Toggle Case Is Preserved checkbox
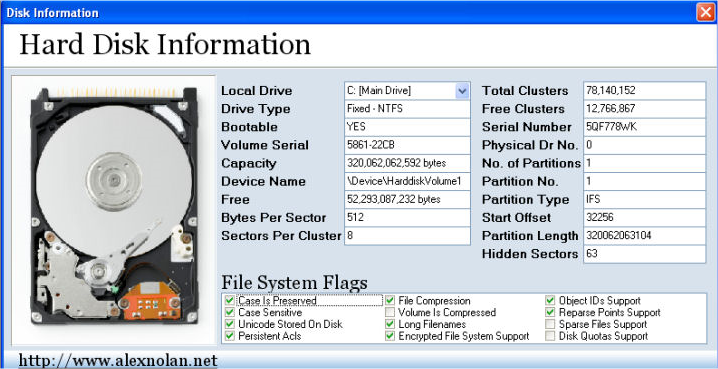The width and height of the screenshot is (718, 369). 229,301
